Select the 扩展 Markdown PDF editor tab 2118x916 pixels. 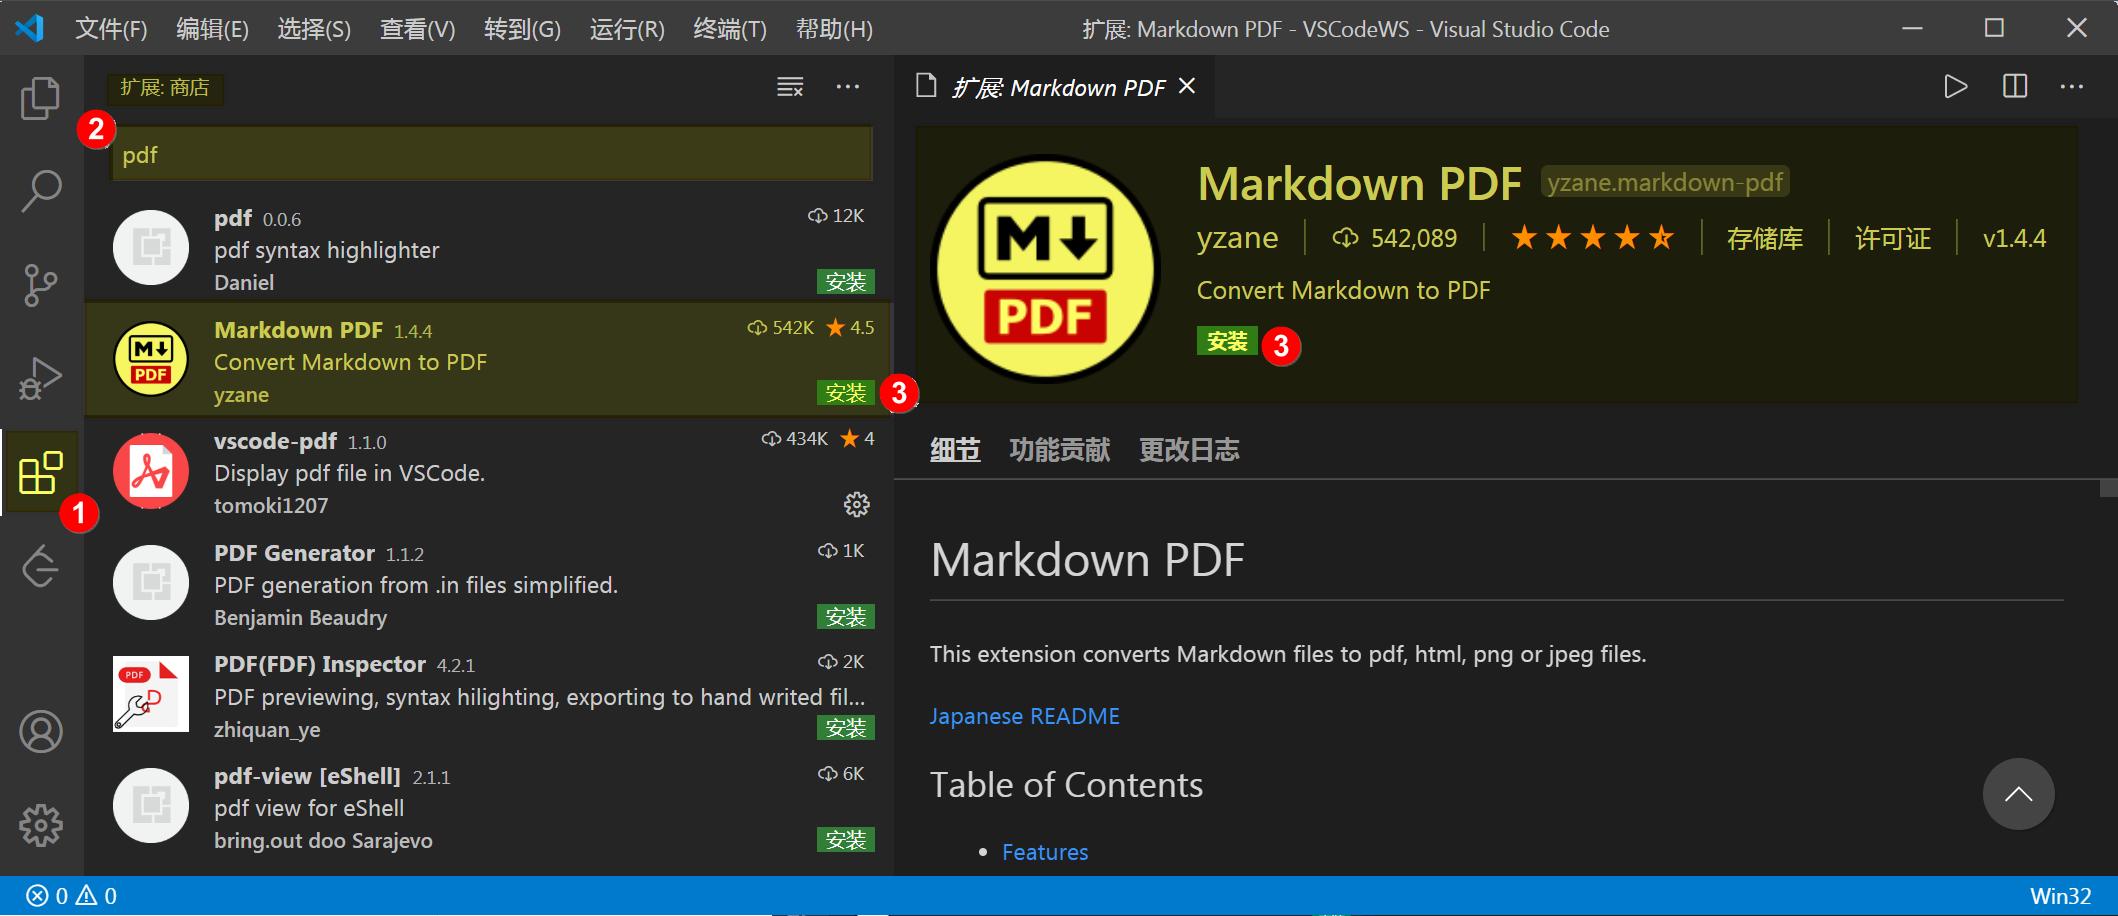1056,88
